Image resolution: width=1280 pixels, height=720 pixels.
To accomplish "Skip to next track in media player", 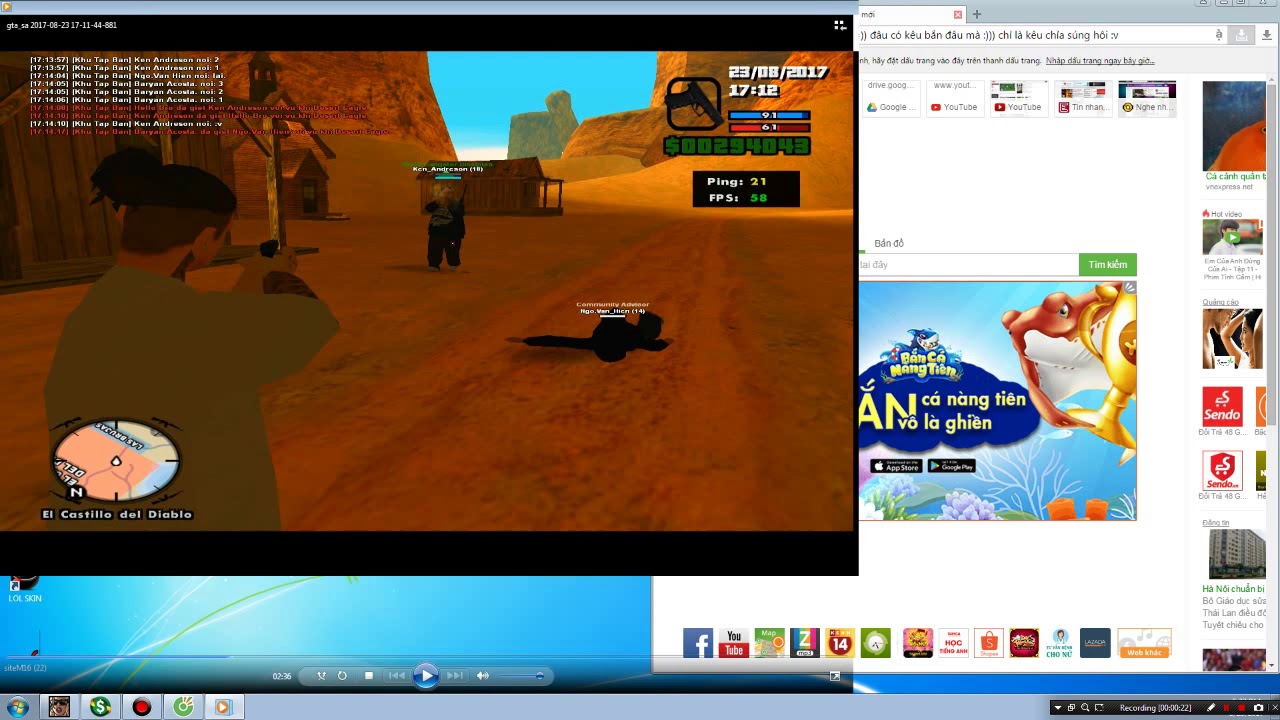I will pos(455,676).
